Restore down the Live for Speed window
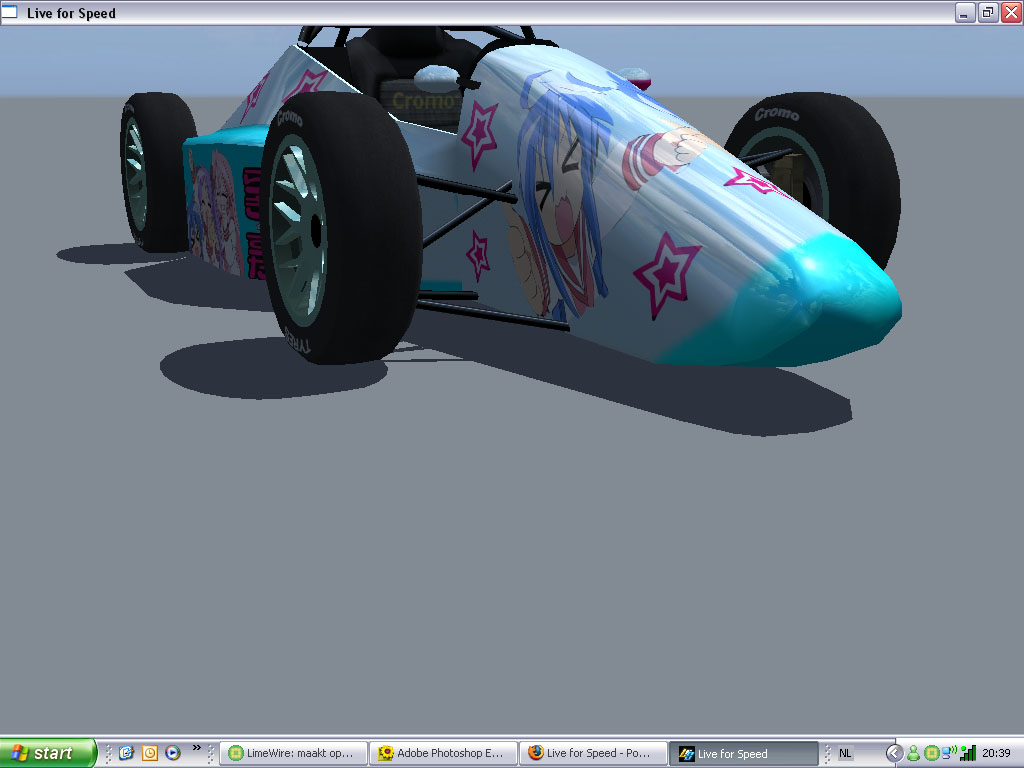The height and width of the screenshot is (768, 1024). 988,12
